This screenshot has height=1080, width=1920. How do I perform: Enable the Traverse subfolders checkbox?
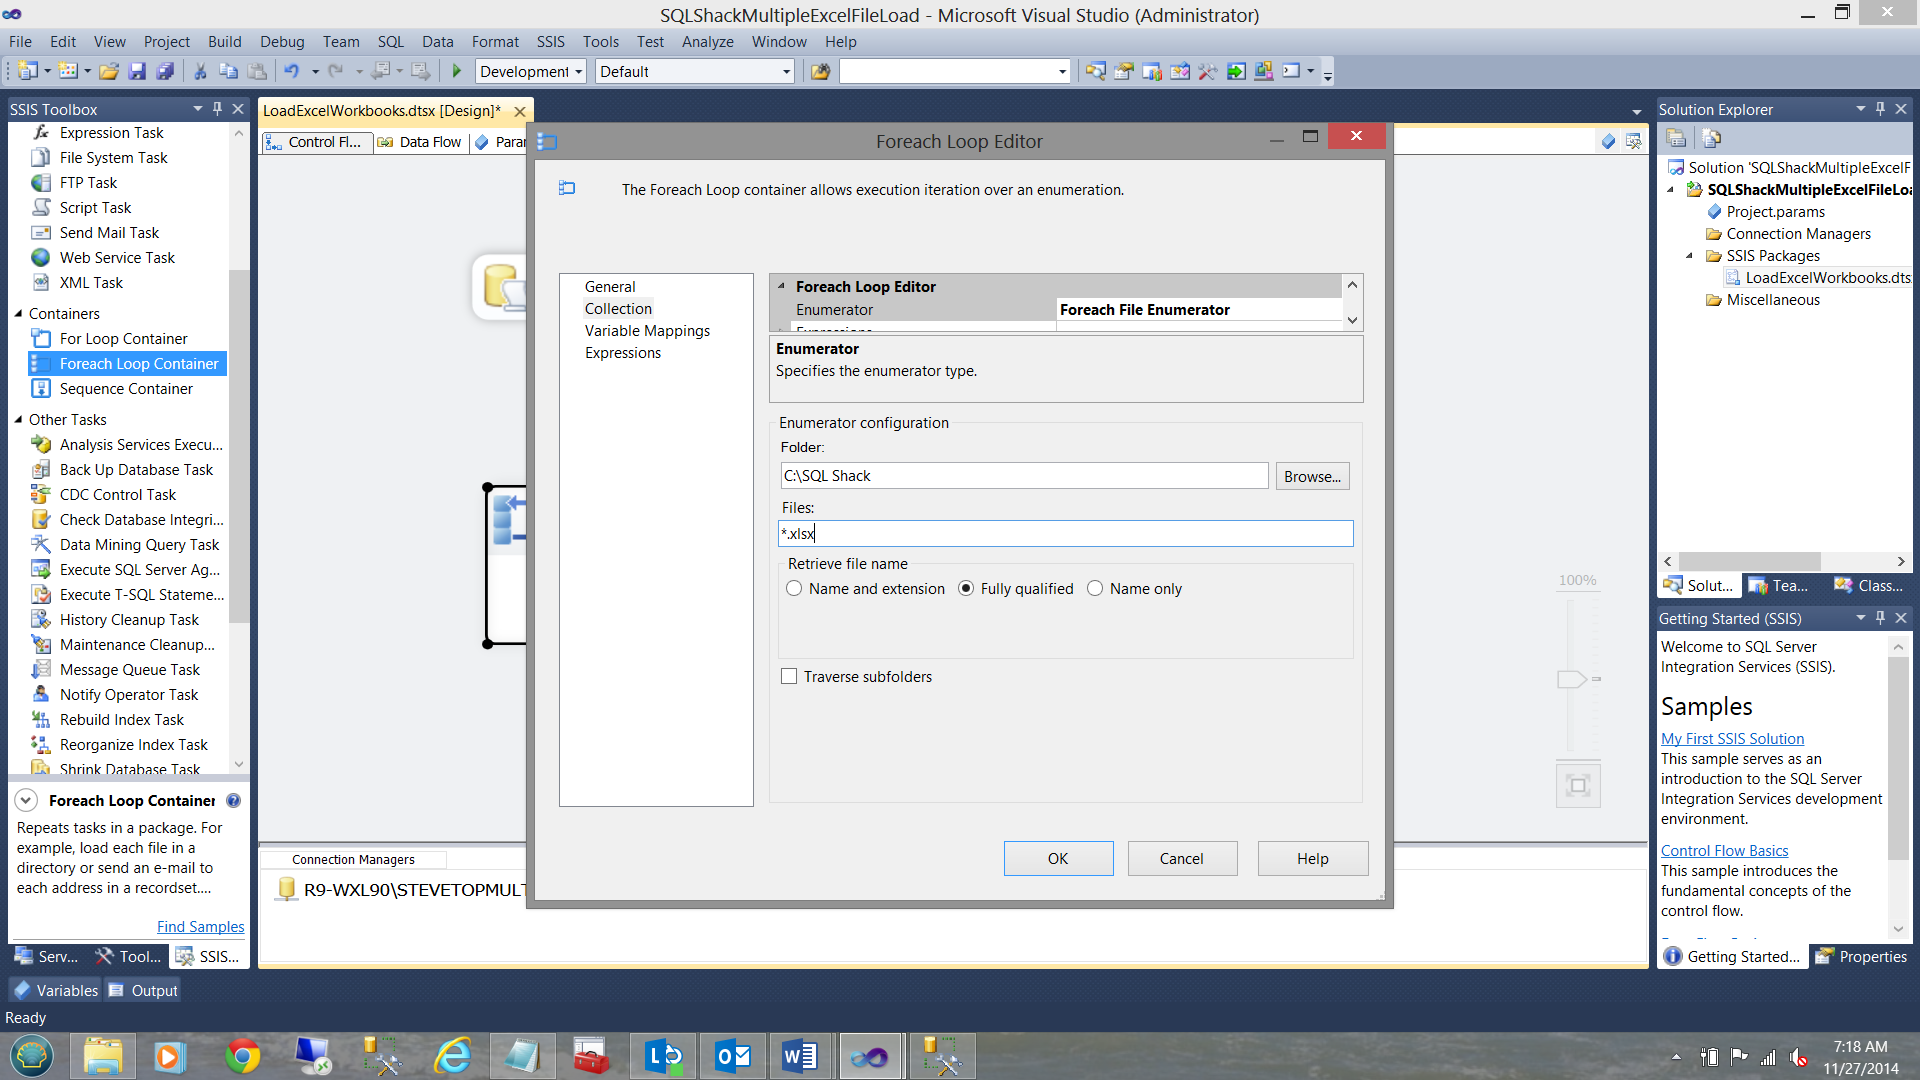click(789, 677)
